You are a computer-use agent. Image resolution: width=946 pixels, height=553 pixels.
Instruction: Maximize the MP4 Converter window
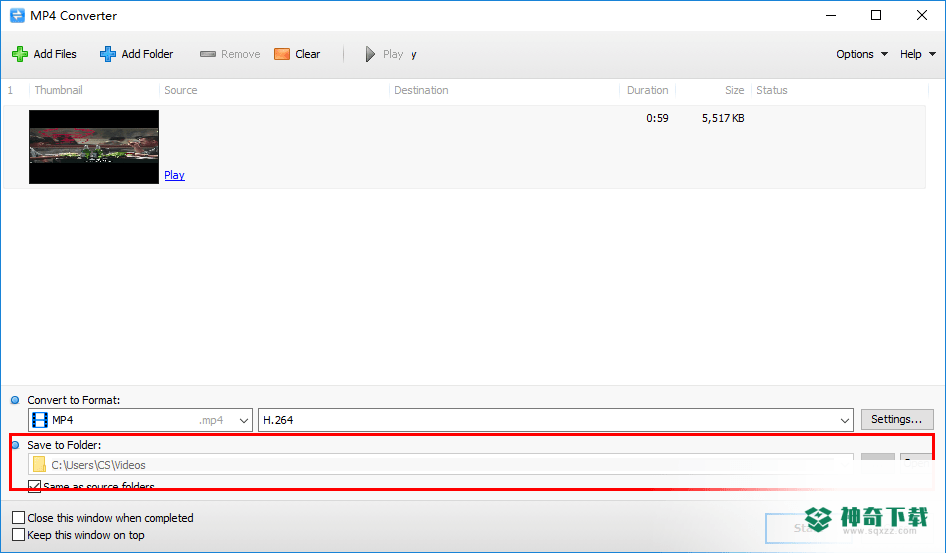[876, 15]
